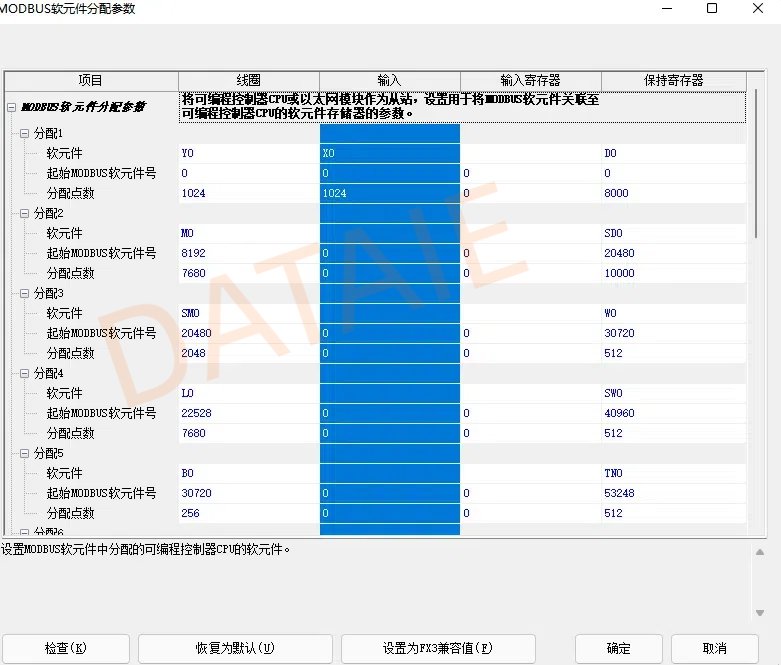This screenshot has height=665, width=781.
Task: Collapse the MODBUS软元件分配参数 root node
Action: [11, 107]
